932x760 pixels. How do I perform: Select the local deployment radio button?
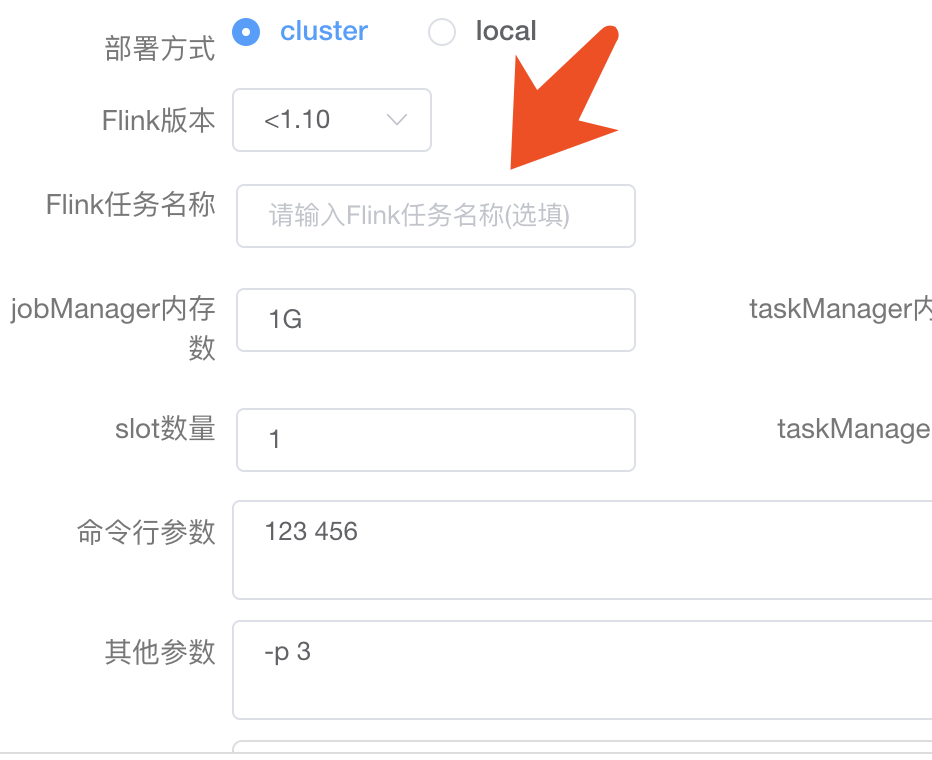442,31
